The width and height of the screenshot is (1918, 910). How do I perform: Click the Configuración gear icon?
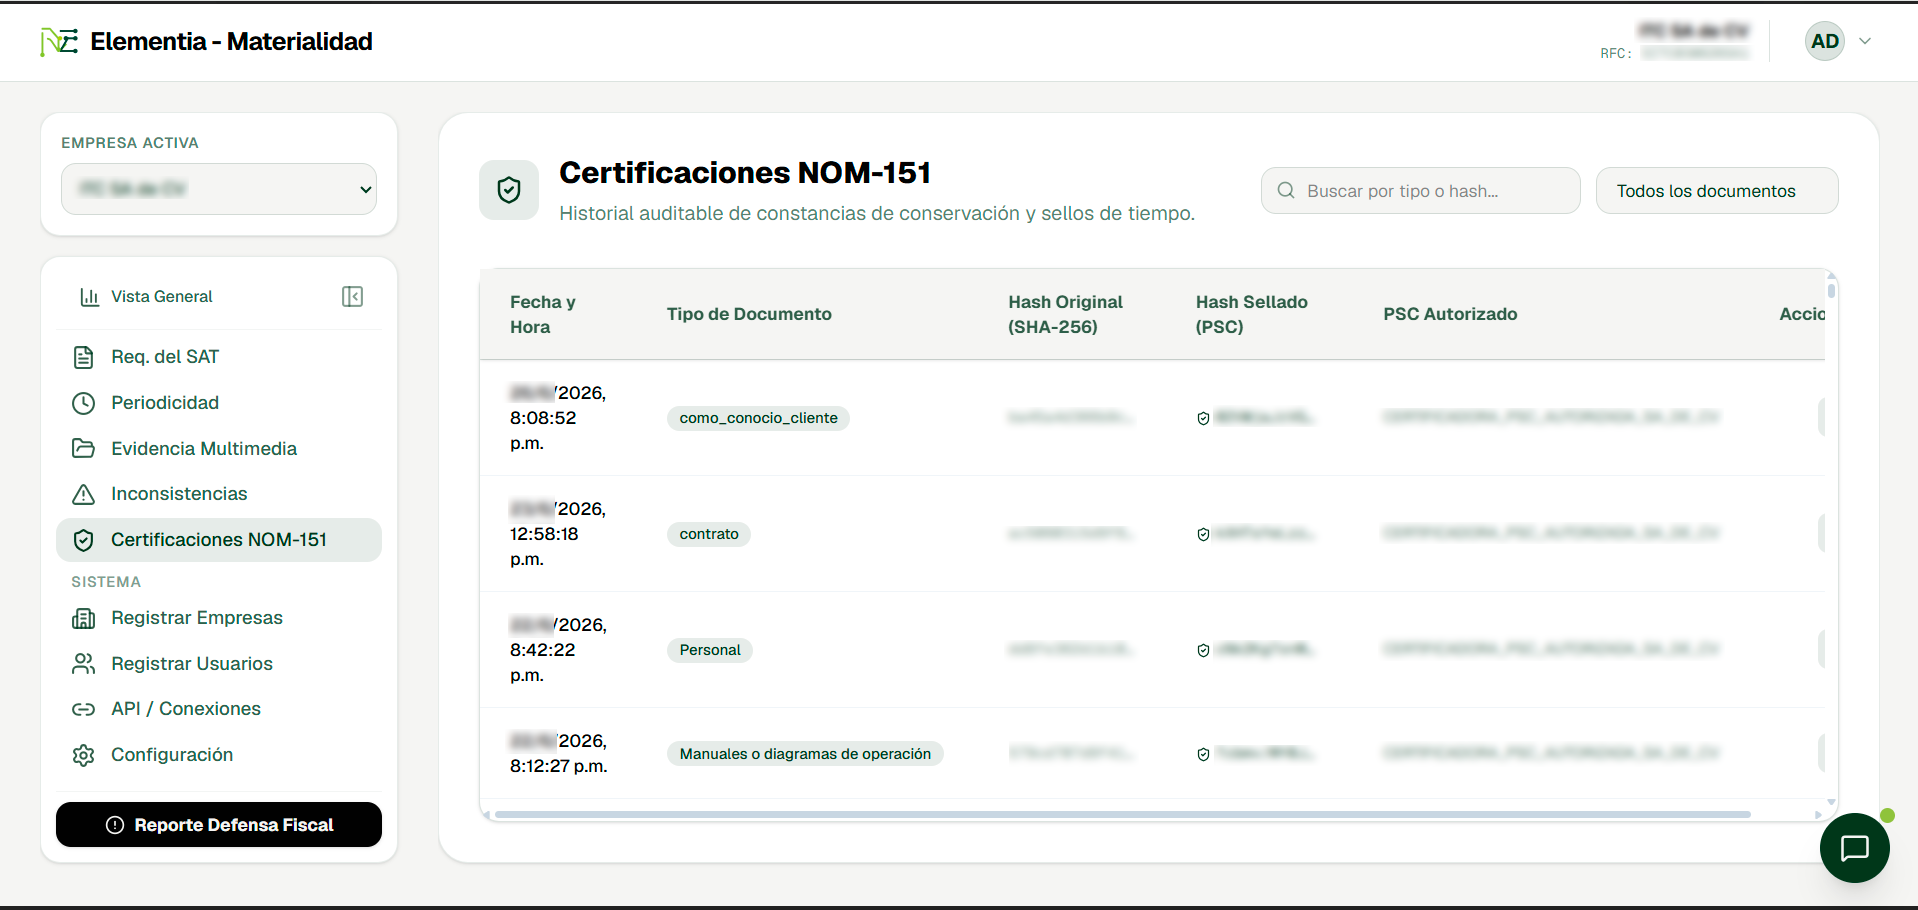(84, 755)
